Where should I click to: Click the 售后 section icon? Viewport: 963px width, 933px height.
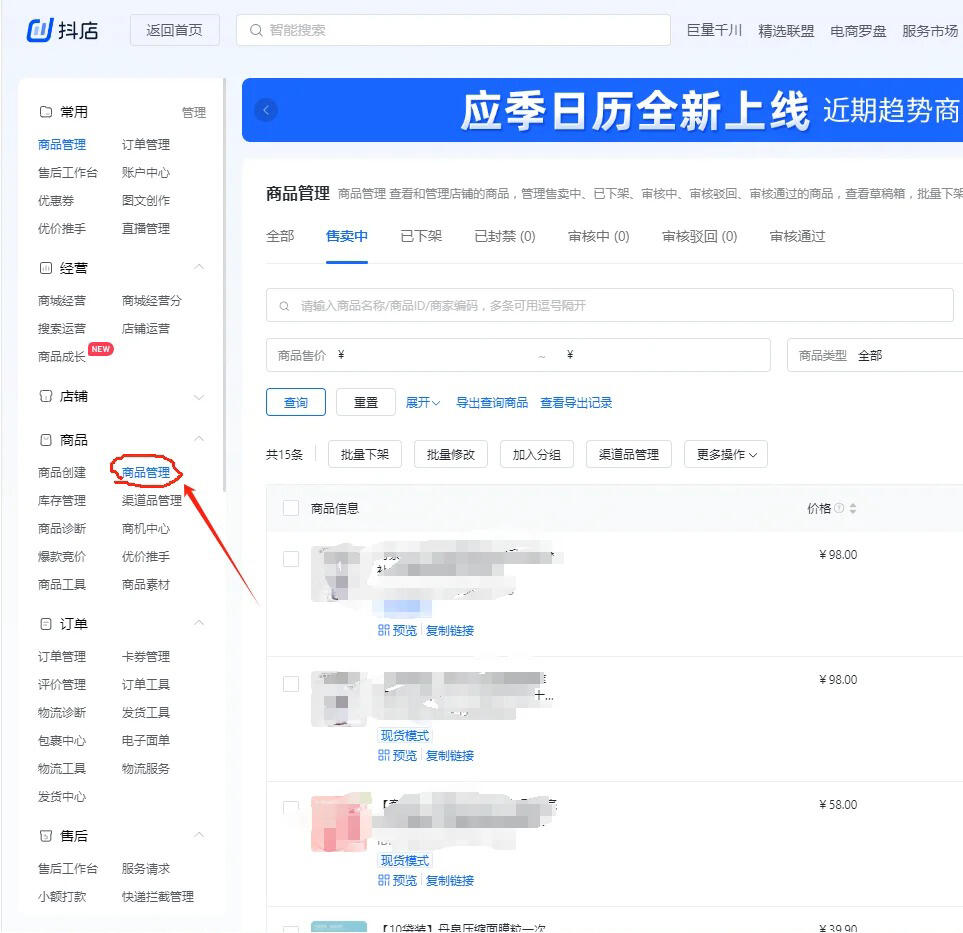click(45, 836)
